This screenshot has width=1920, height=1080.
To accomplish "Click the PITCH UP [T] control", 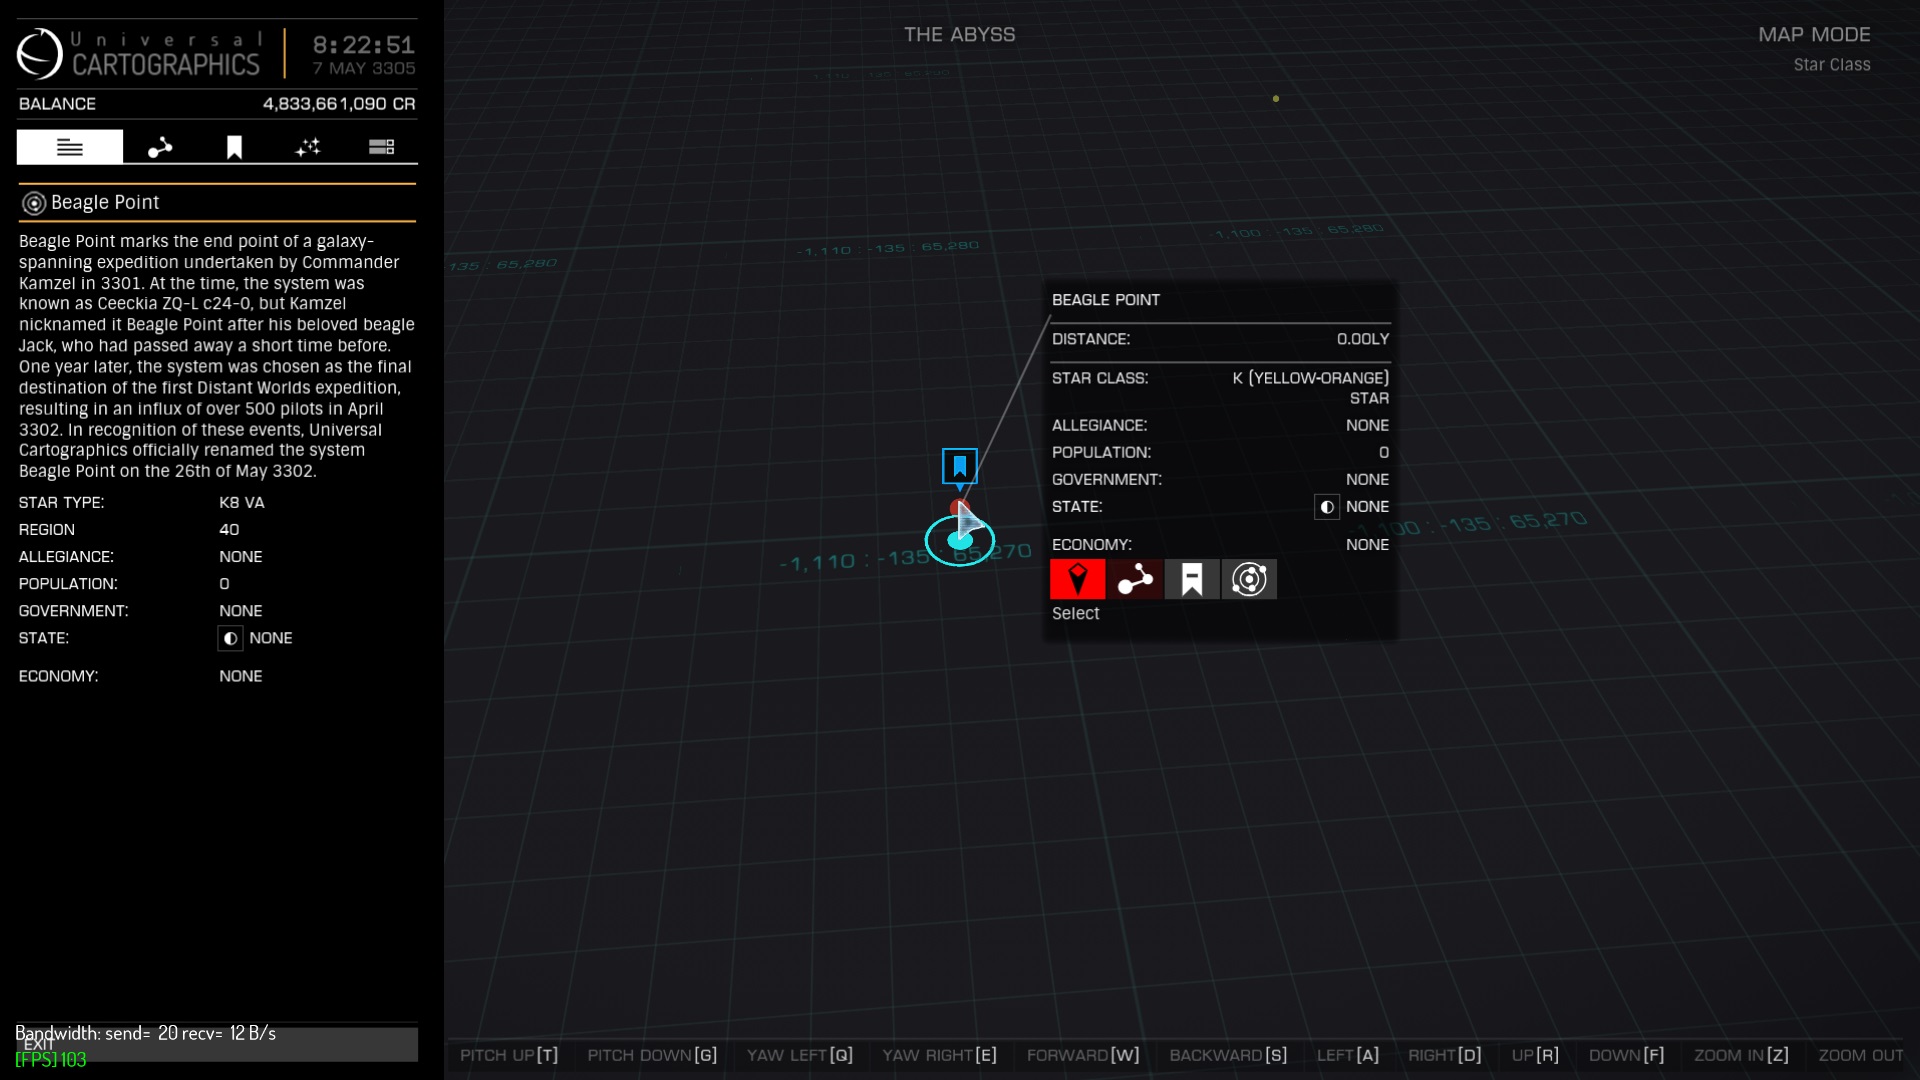I will [x=509, y=1055].
